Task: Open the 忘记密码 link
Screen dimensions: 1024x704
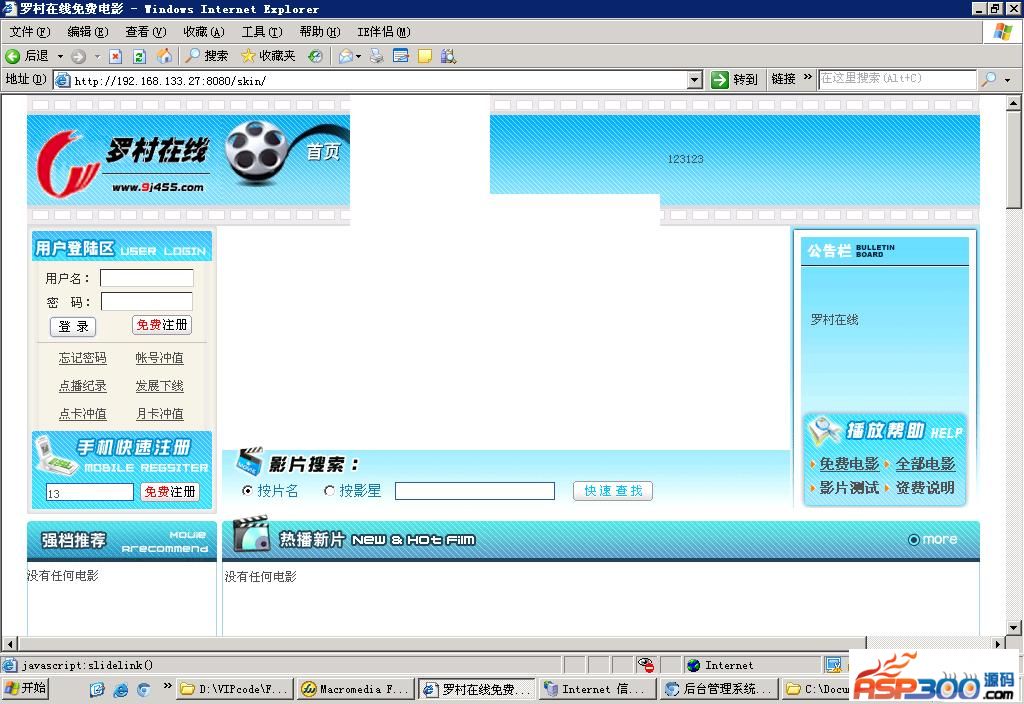Action: (82, 358)
